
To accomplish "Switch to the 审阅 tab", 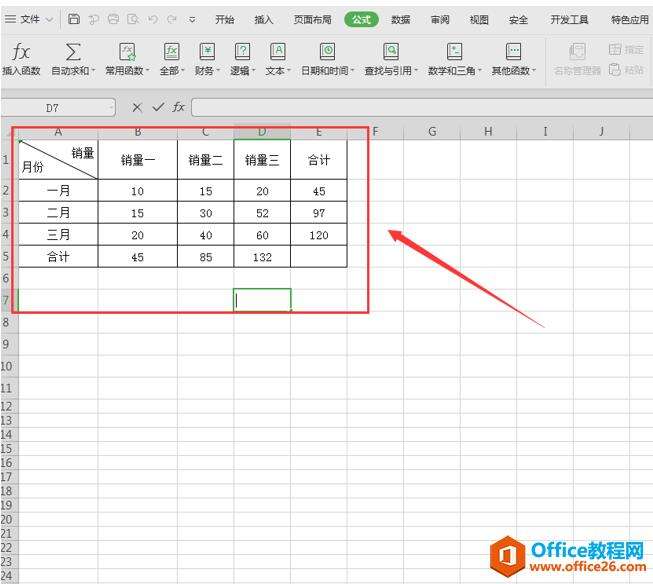I will coord(440,20).
